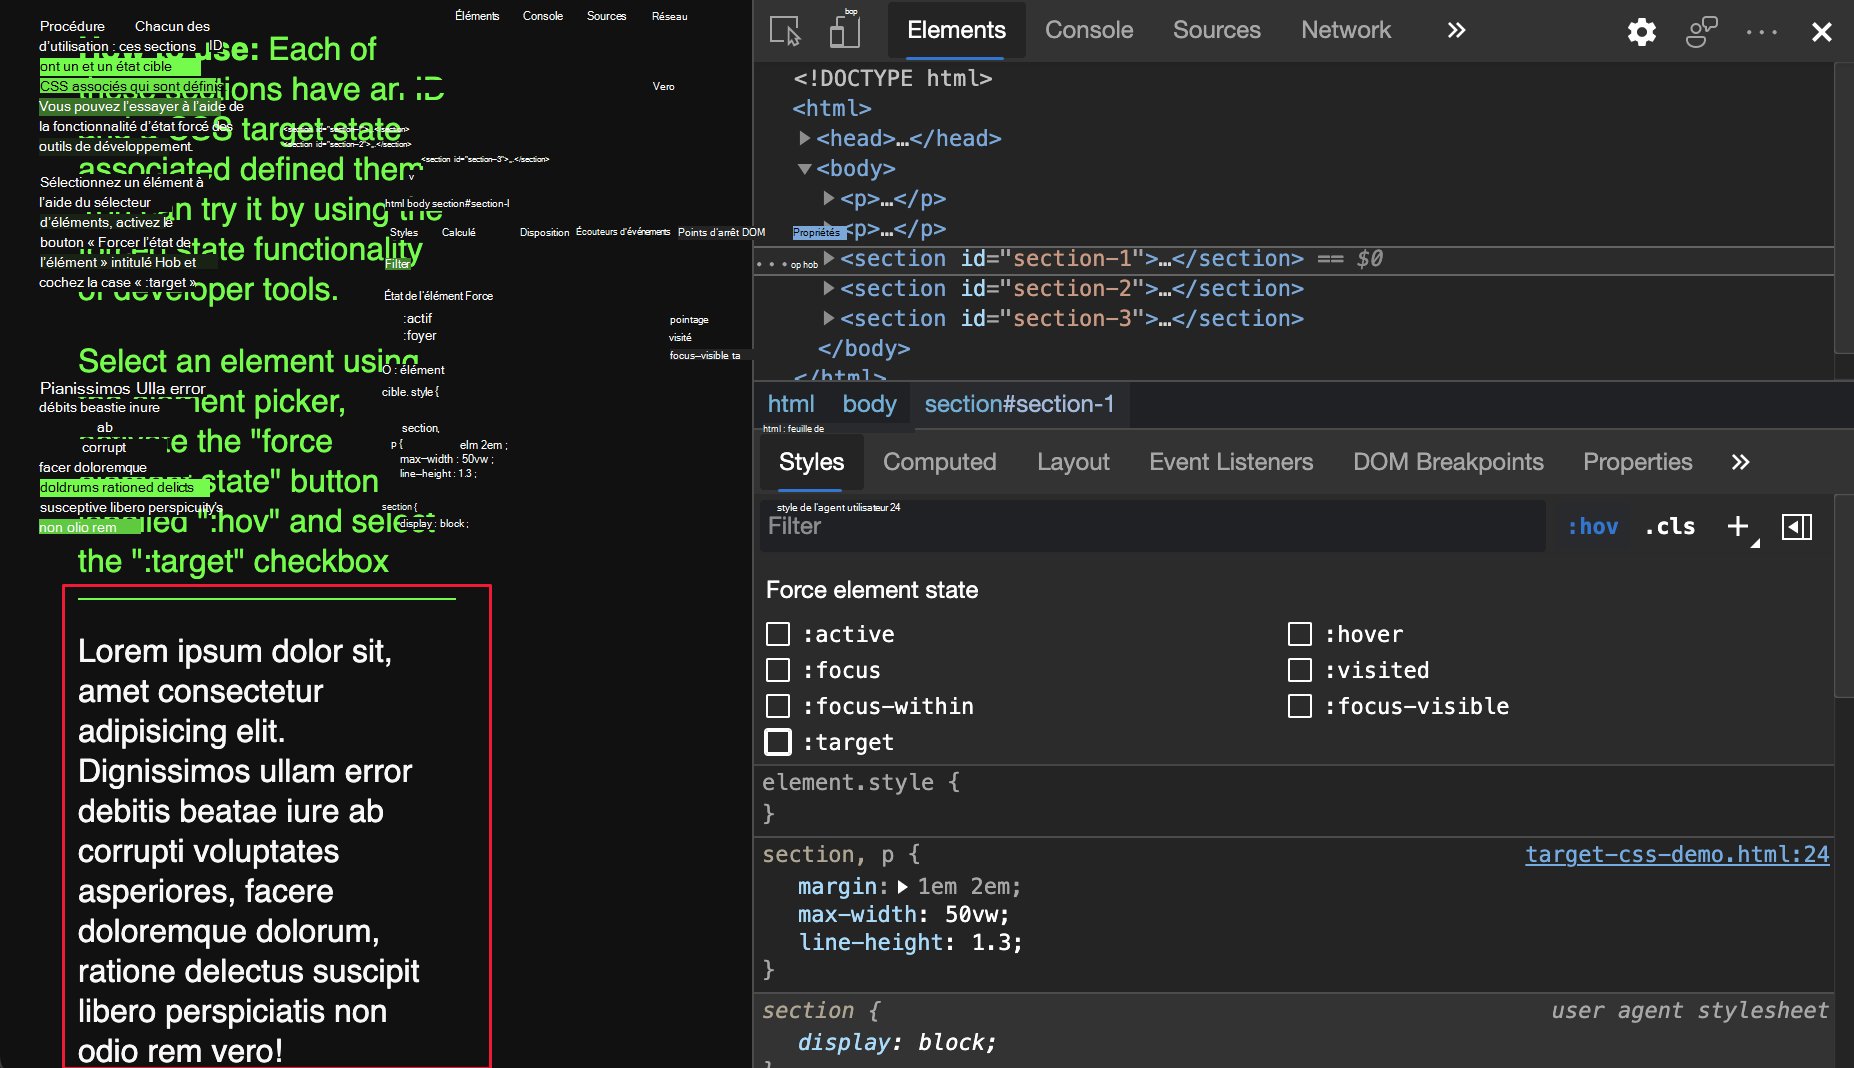This screenshot has height=1068, width=1854.
Task: Expand the head element in the DOM tree
Action: point(806,138)
